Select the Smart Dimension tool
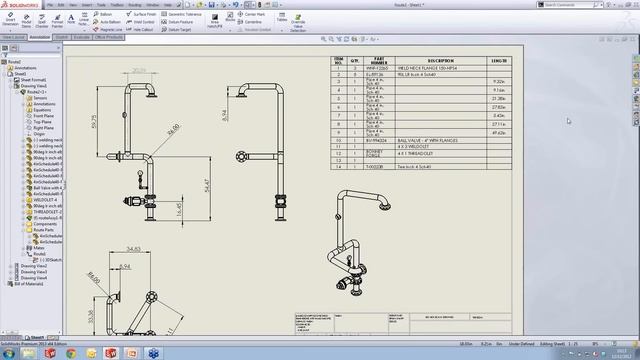 point(10,20)
